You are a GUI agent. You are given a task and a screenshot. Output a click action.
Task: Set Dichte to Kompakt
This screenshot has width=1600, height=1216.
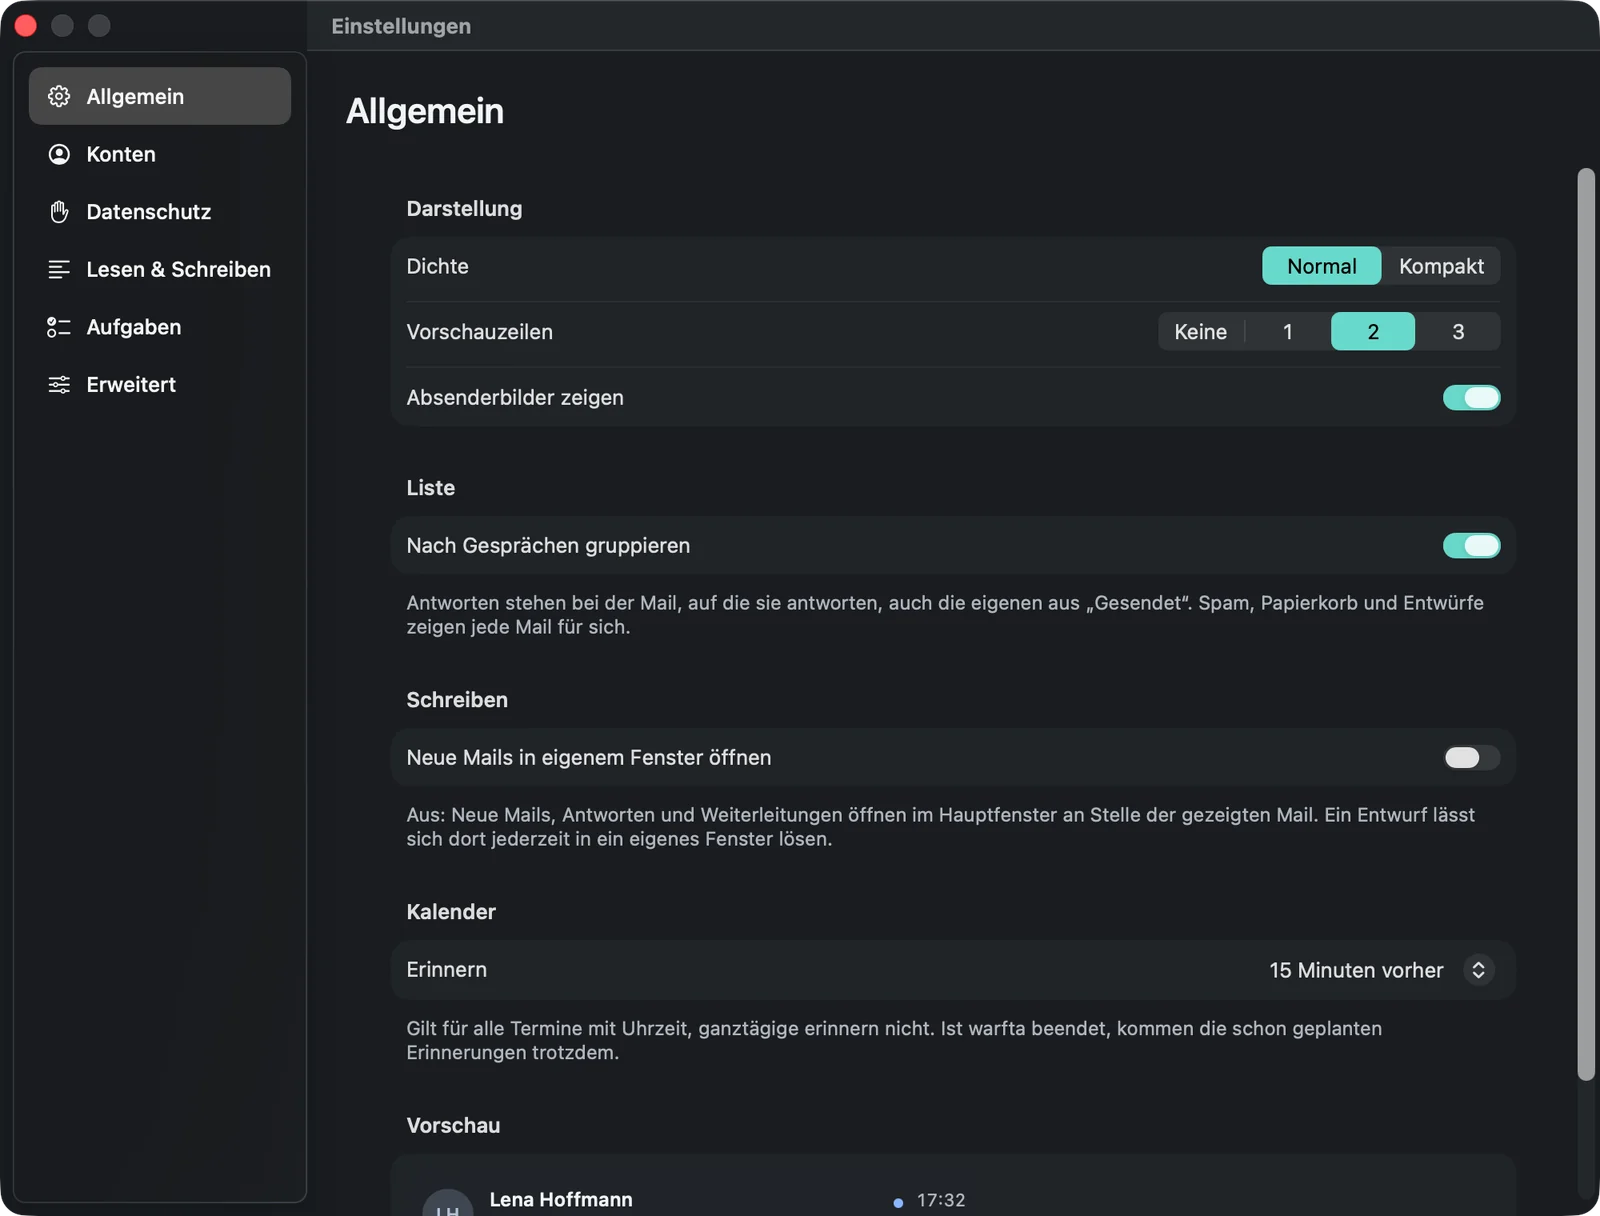point(1441,266)
